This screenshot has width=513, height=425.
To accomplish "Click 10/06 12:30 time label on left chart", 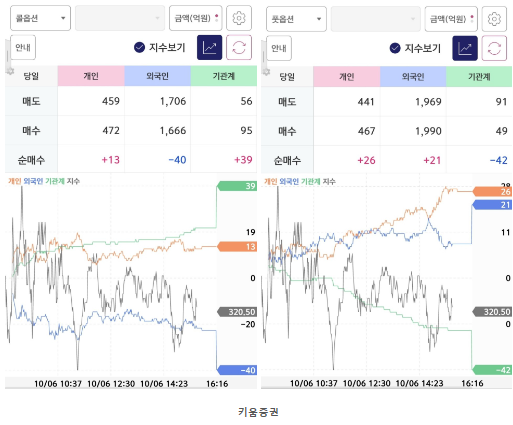I will click(111, 384).
